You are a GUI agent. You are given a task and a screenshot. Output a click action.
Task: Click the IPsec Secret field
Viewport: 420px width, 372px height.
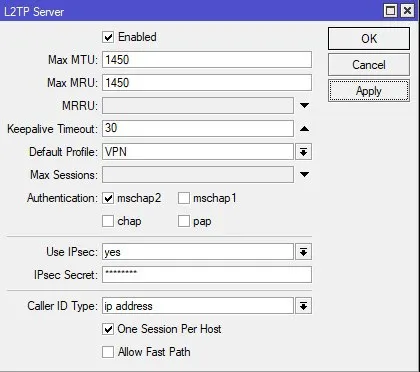click(x=207, y=274)
